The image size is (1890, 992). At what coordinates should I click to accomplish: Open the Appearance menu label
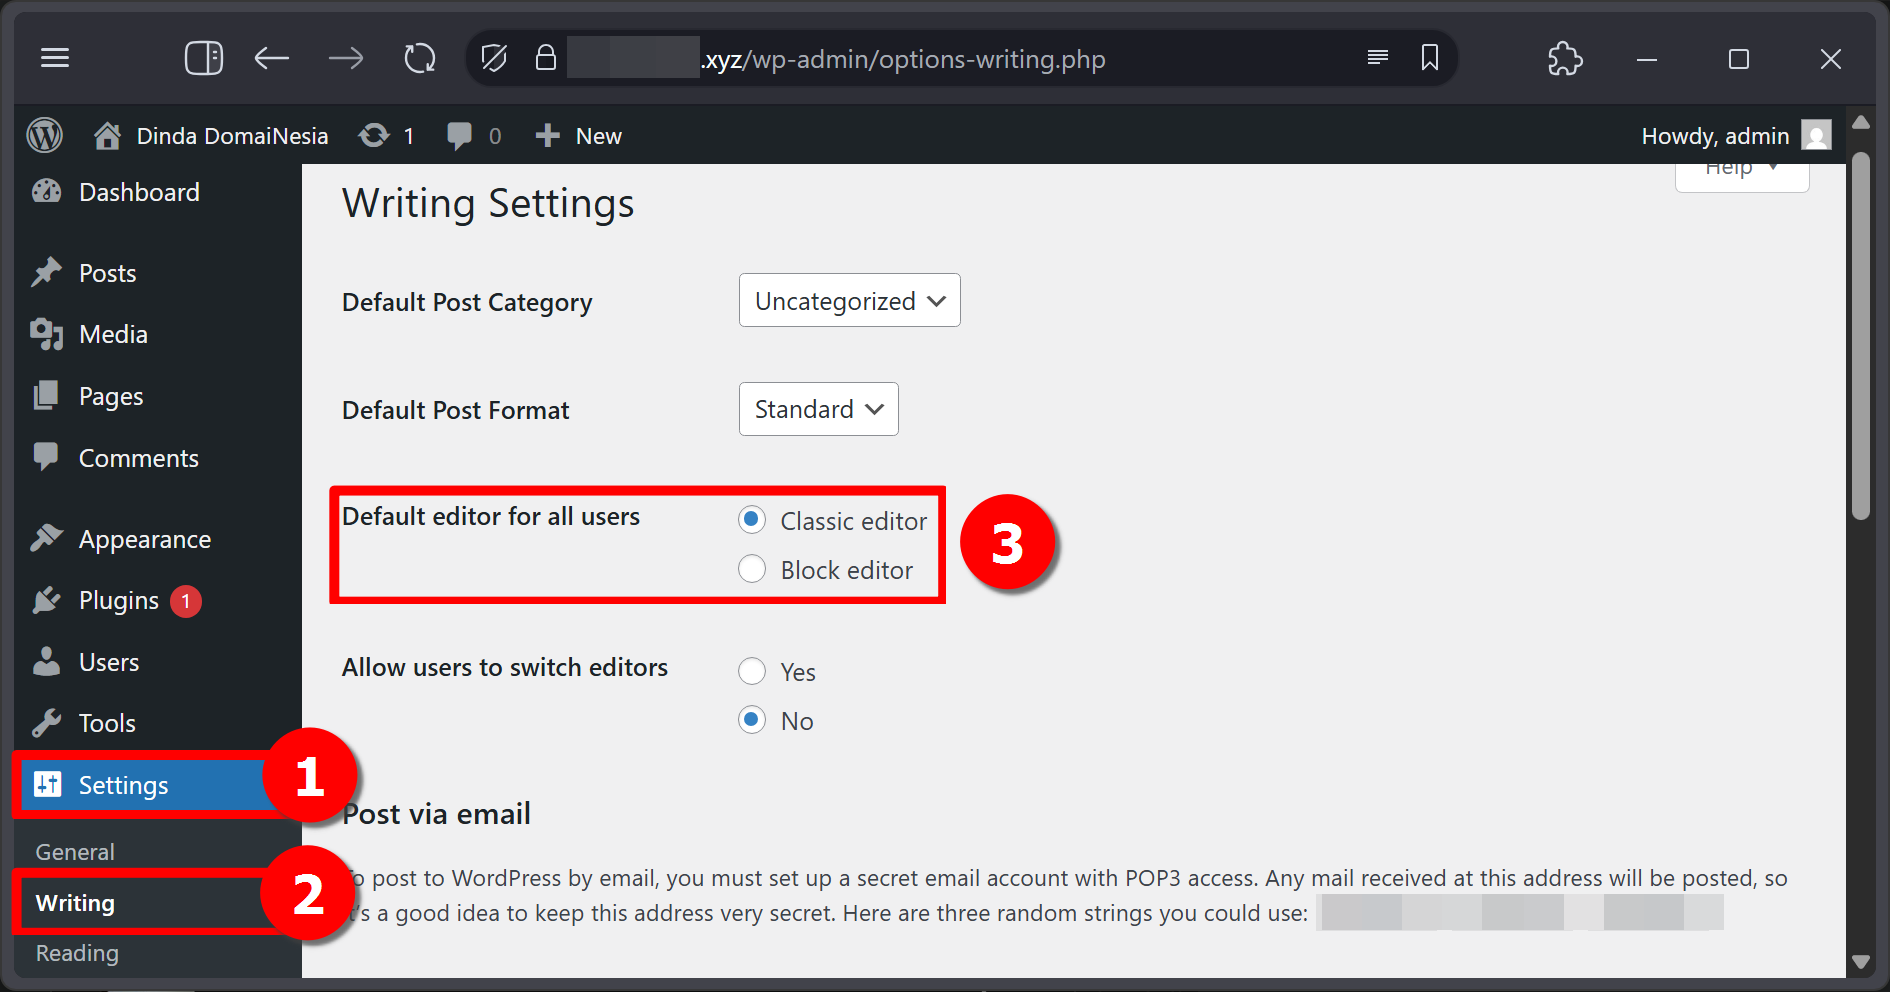click(x=145, y=539)
